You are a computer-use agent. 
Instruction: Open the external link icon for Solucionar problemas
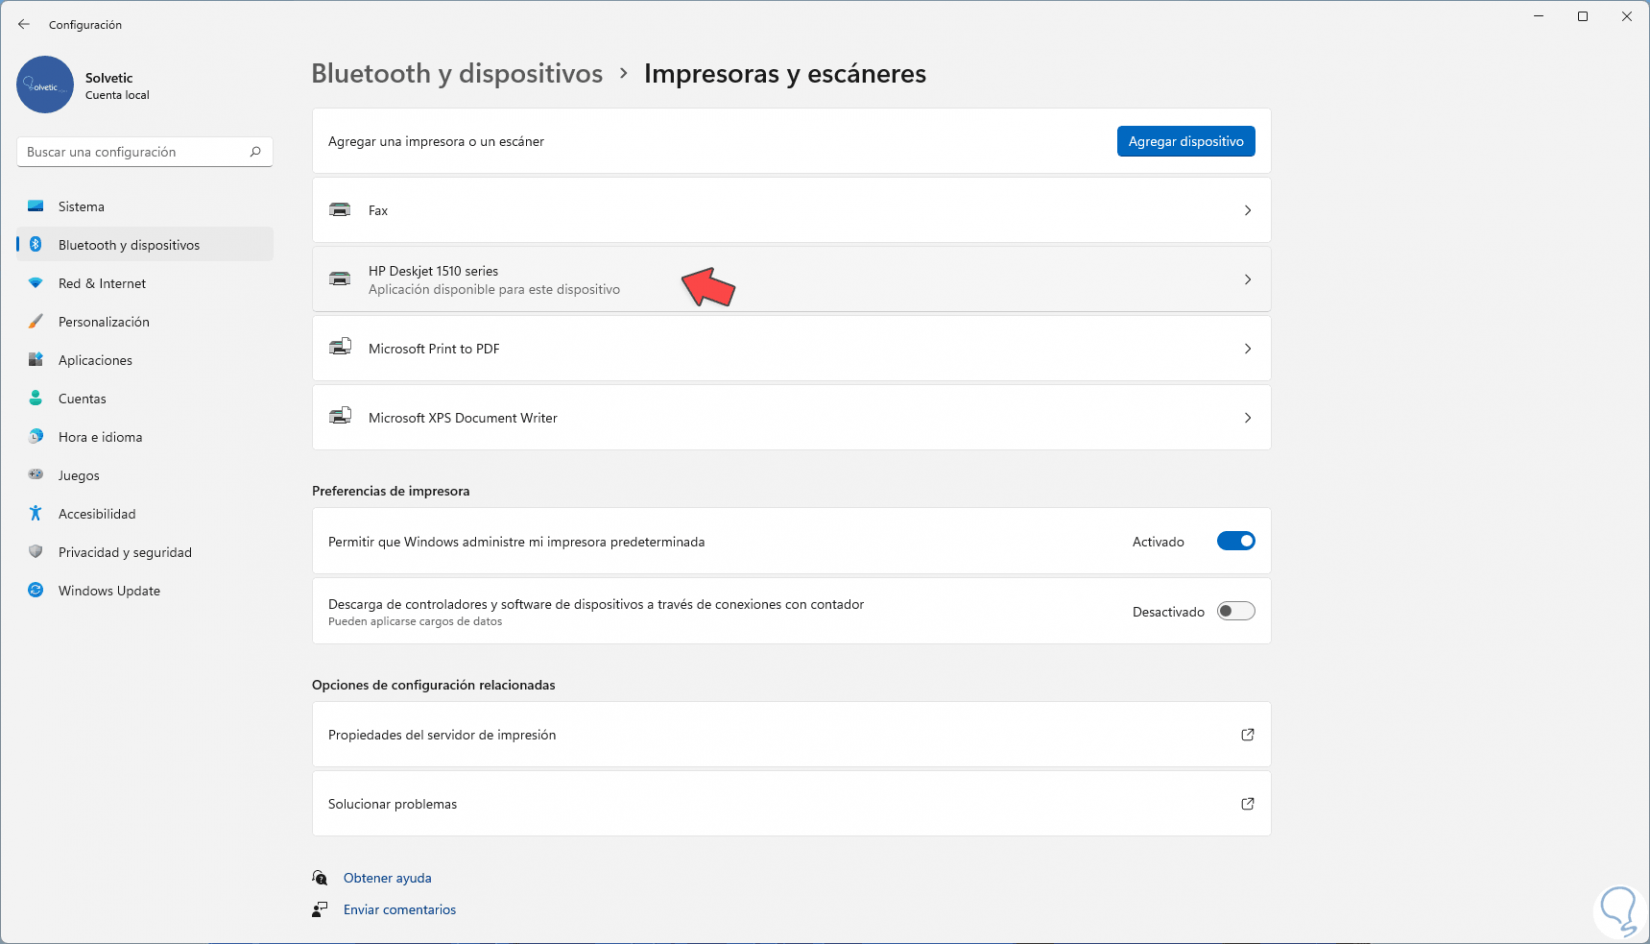[x=1247, y=804]
